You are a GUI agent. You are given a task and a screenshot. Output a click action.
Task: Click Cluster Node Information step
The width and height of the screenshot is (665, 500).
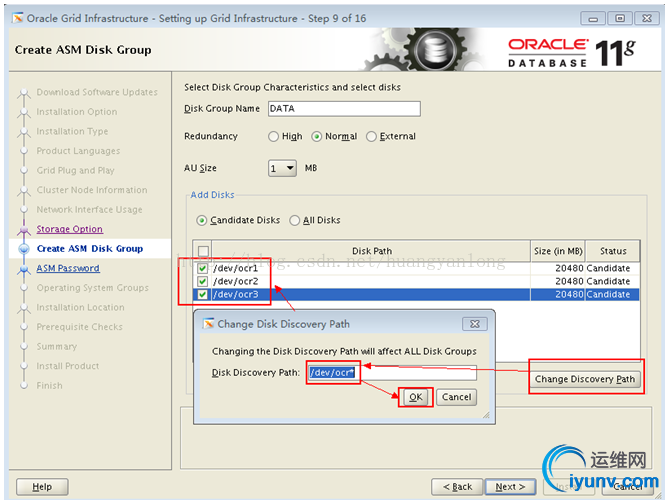click(92, 190)
